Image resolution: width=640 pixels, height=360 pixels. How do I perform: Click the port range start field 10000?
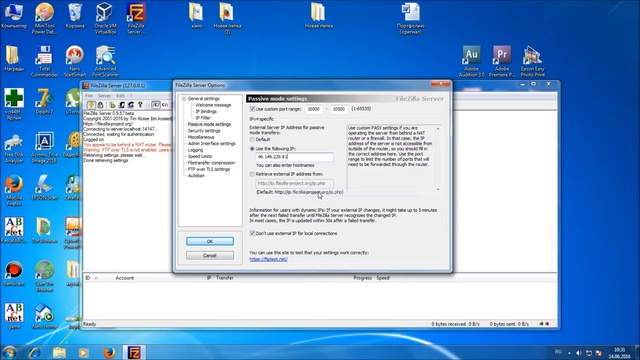(313, 109)
